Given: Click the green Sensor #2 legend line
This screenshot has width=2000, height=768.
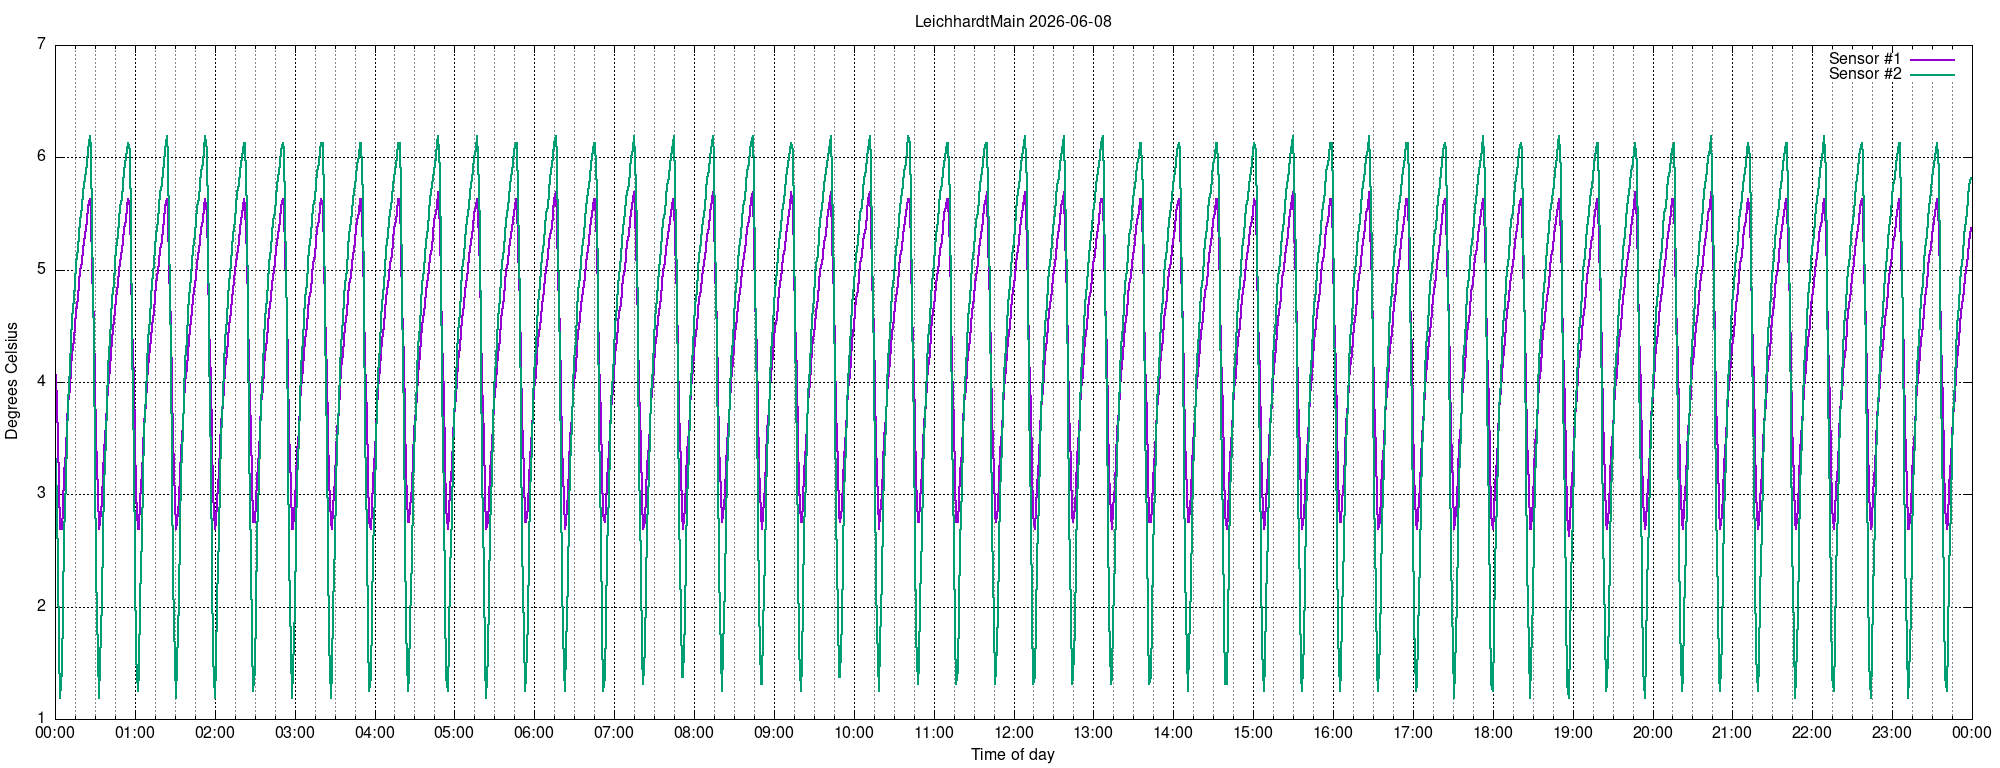Looking at the screenshot, I should click(x=1932, y=74).
